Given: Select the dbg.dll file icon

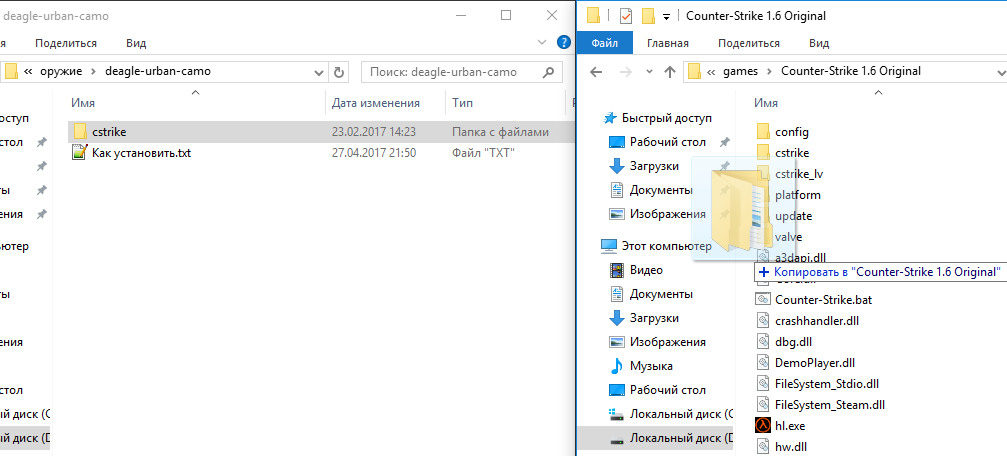Looking at the screenshot, I should click(x=764, y=342).
